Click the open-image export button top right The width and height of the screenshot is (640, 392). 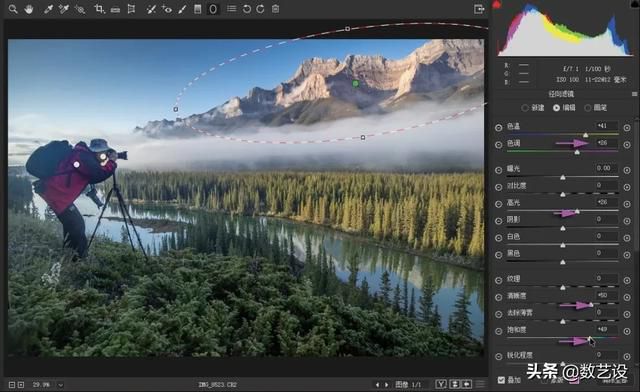pos(479,9)
